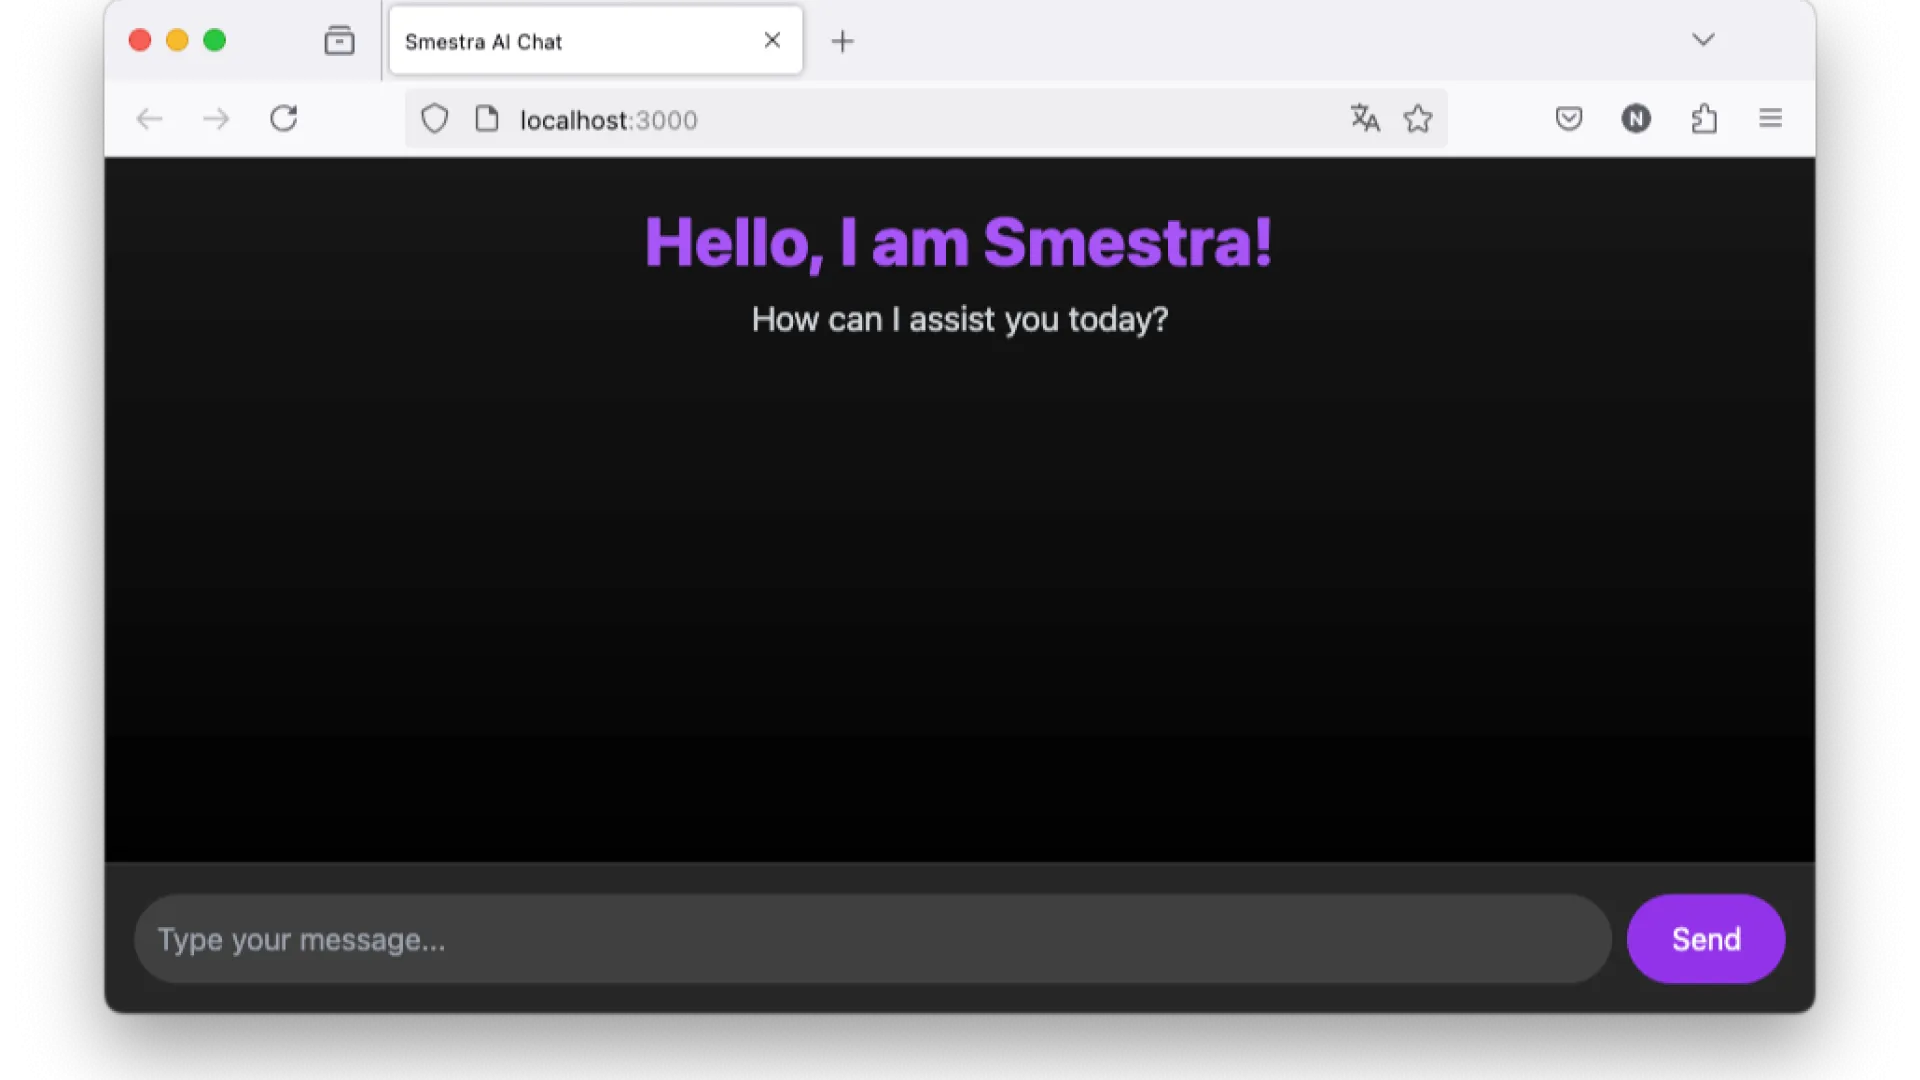Bookmark this page with star icon
This screenshot has width=1920, height=1080.
[1418, 119]
